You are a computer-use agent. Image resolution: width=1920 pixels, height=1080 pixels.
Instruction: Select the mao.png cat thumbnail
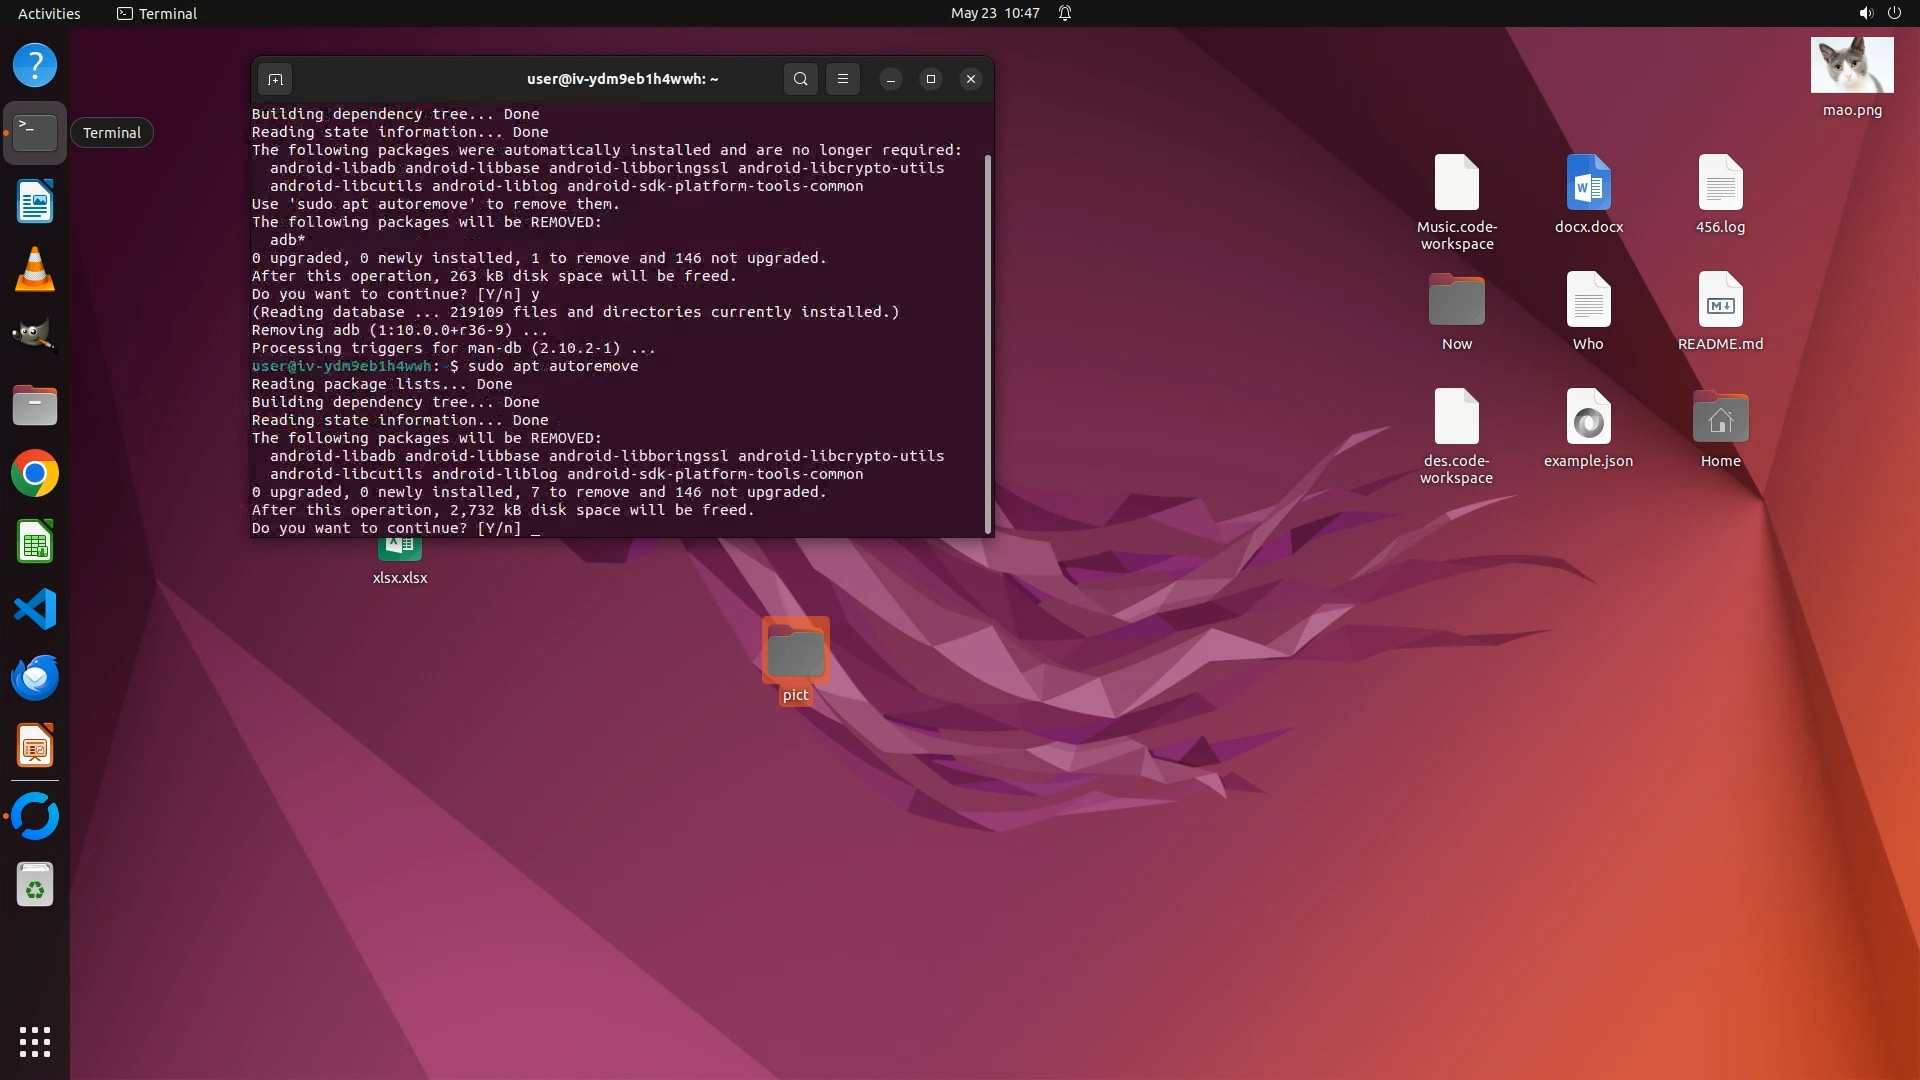[x=1851, y=66]
